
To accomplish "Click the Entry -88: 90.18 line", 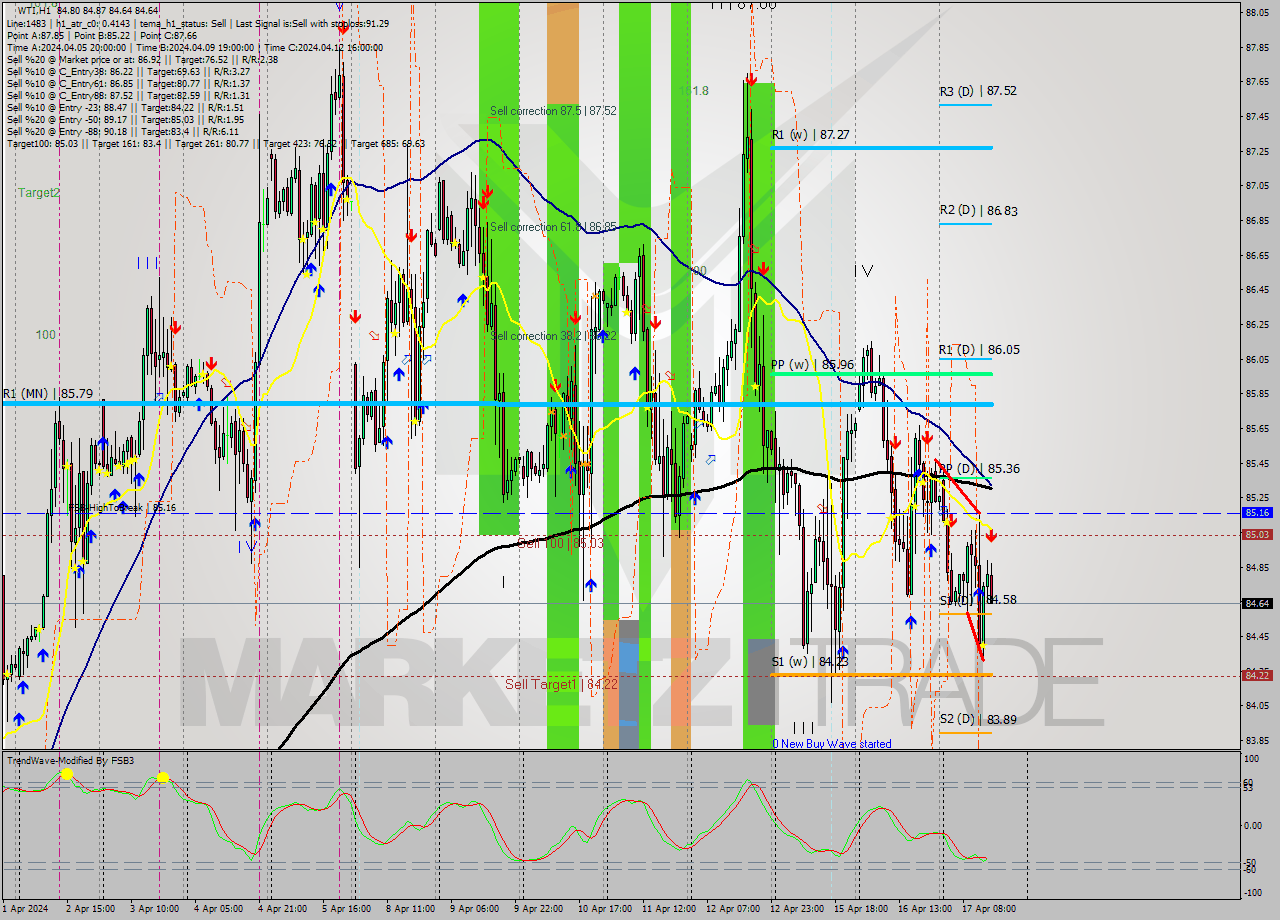I will (x=123, y=131).
